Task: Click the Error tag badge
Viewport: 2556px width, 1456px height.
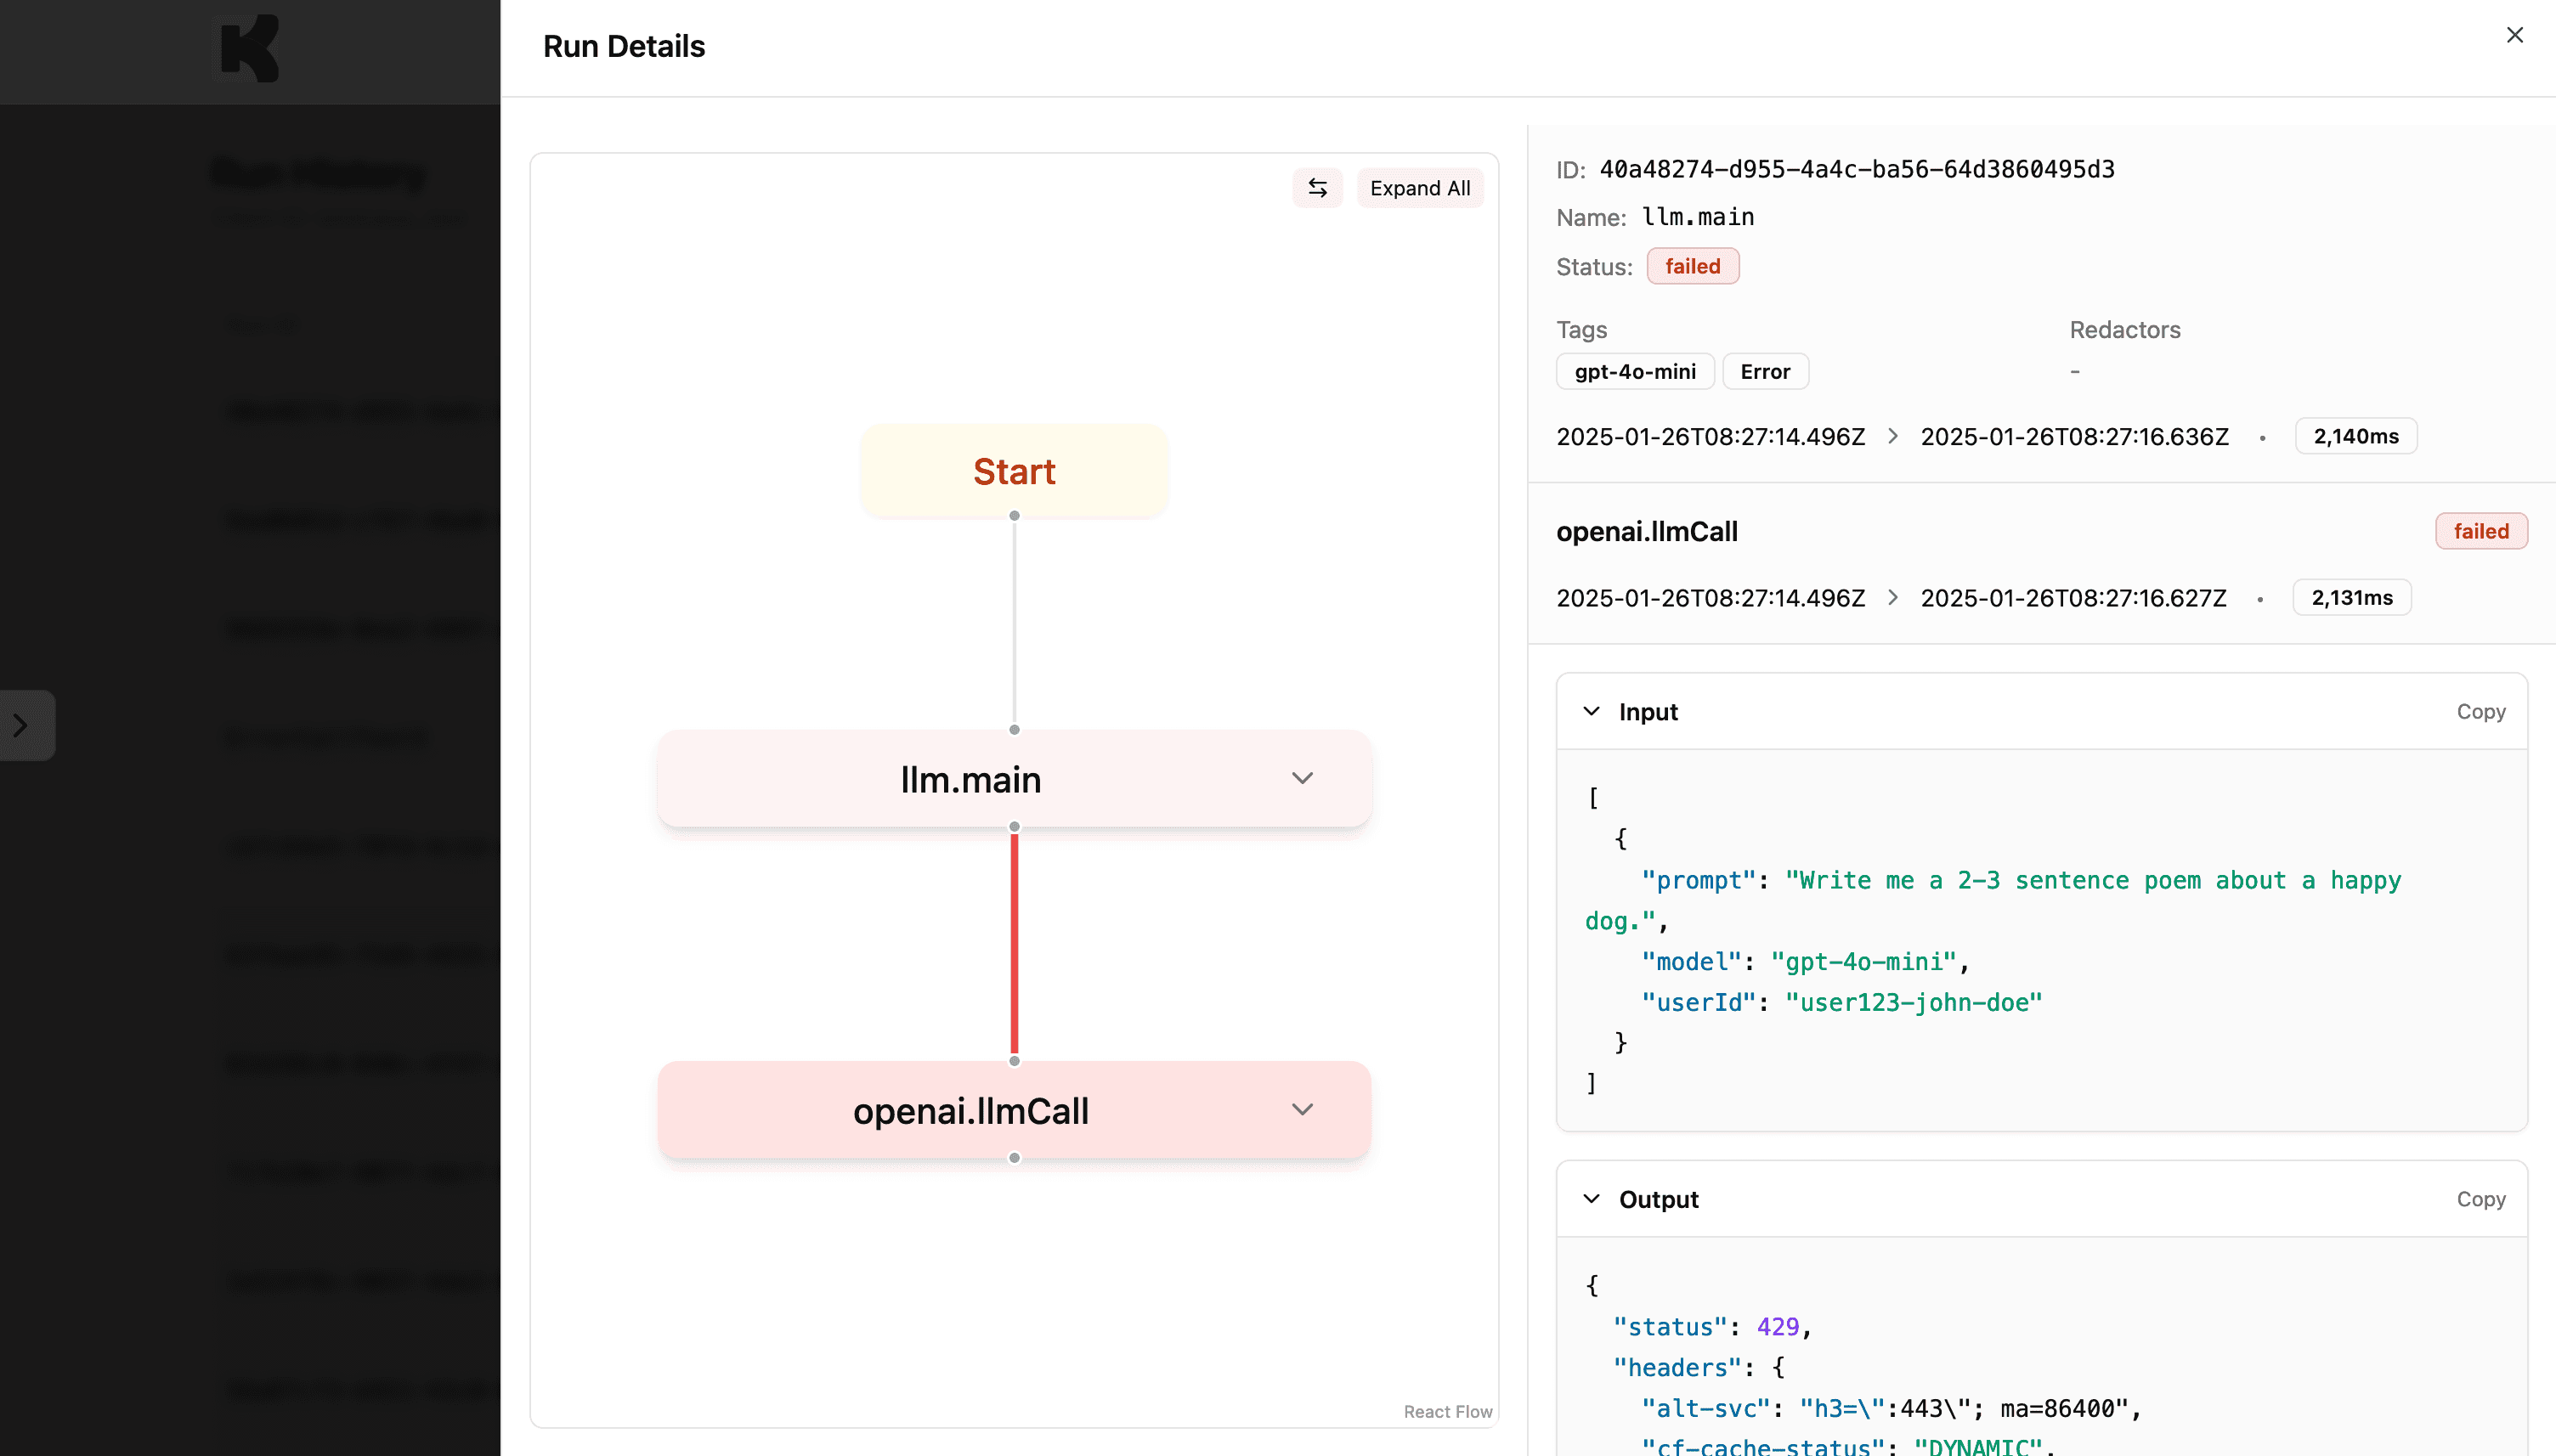Action: tap(1764, 372)
